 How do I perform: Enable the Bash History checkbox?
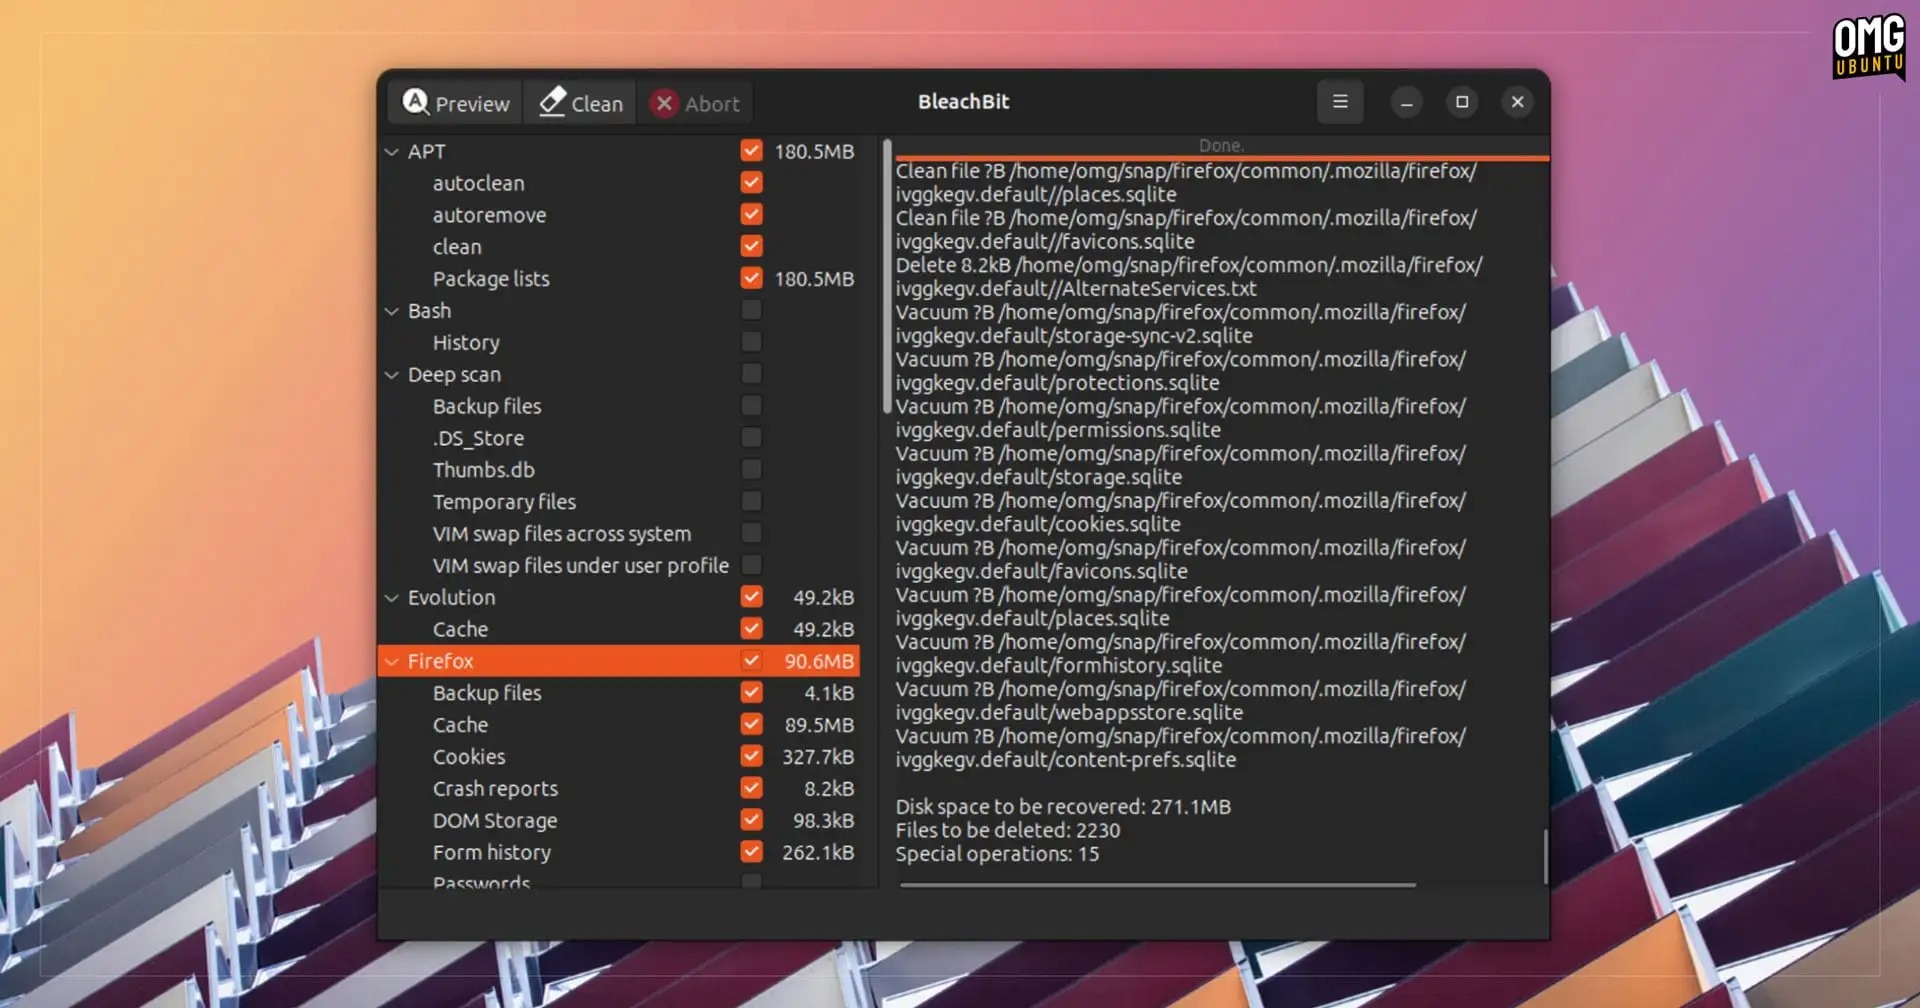point(751,342)
